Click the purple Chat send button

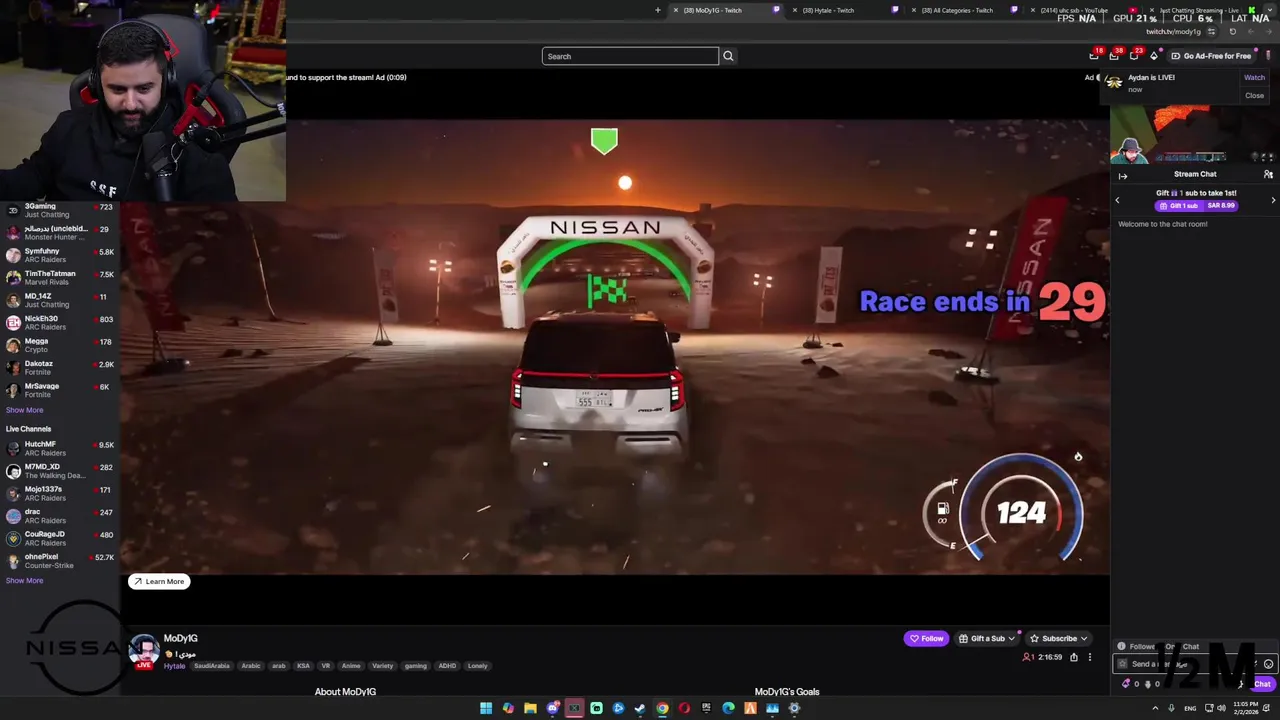click(x=1262, y=684)
